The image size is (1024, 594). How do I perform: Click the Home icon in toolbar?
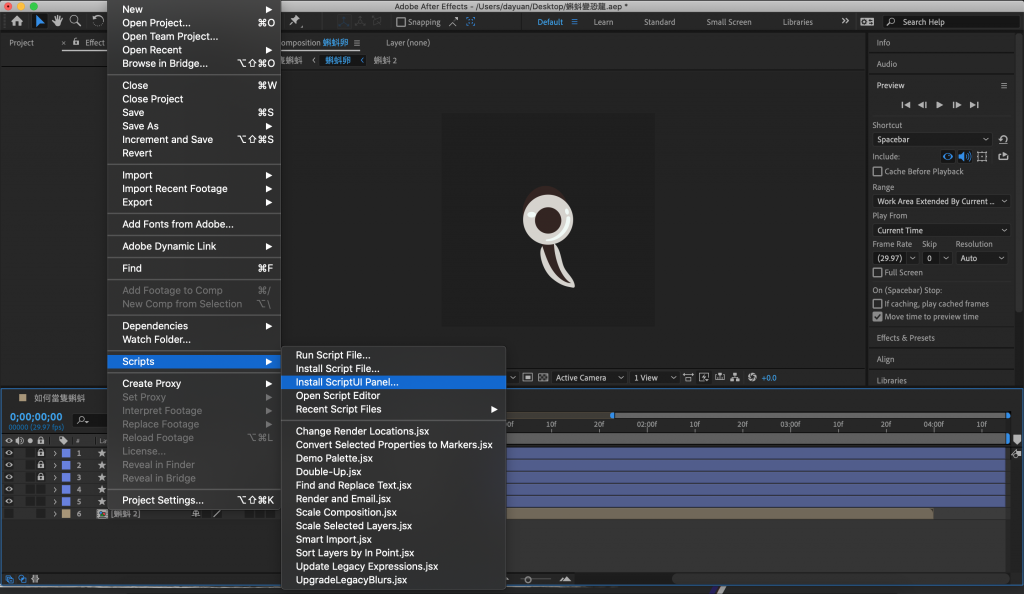[x=17, y=21]
